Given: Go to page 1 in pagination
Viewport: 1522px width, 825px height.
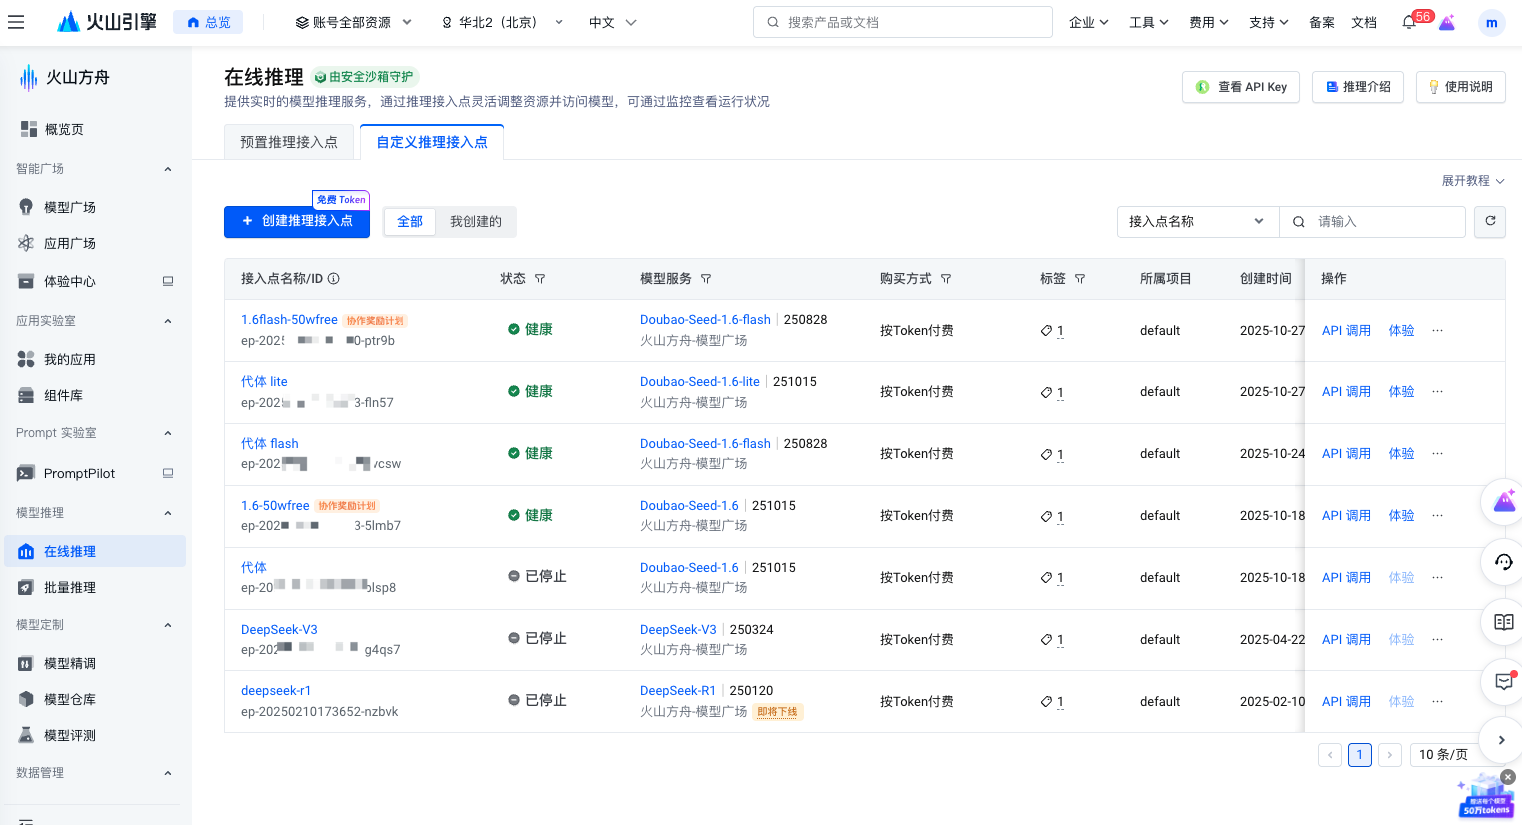Looking at the screenshot, I should click(1359, 755).
